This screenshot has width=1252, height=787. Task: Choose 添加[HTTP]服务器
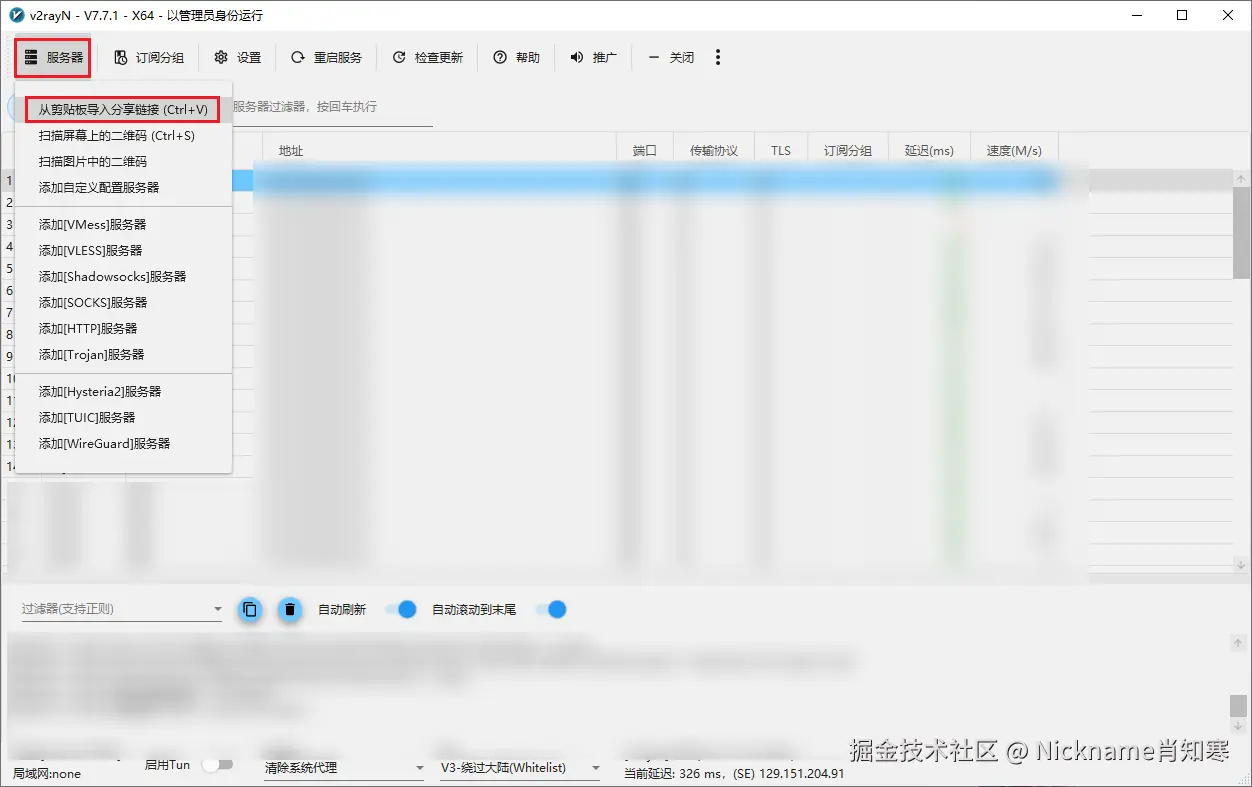(123, 328)
